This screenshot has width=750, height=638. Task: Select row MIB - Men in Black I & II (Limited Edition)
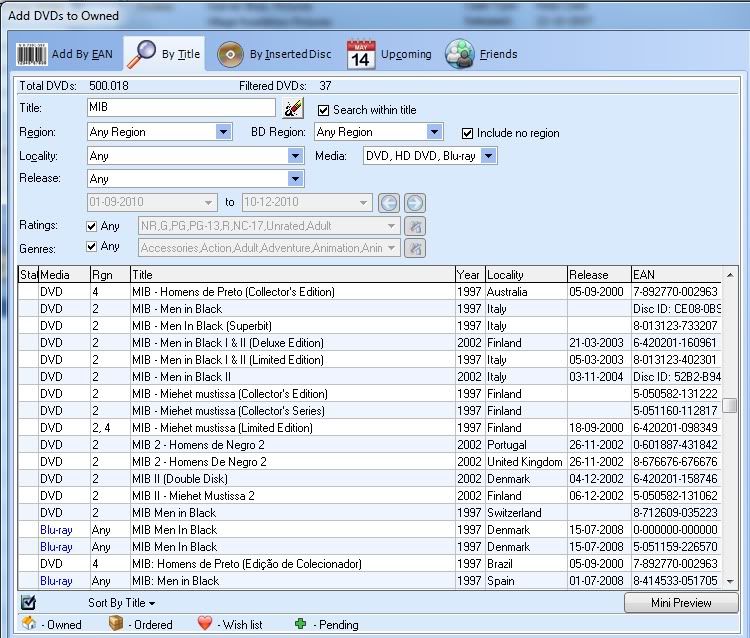tap(369, 360)
